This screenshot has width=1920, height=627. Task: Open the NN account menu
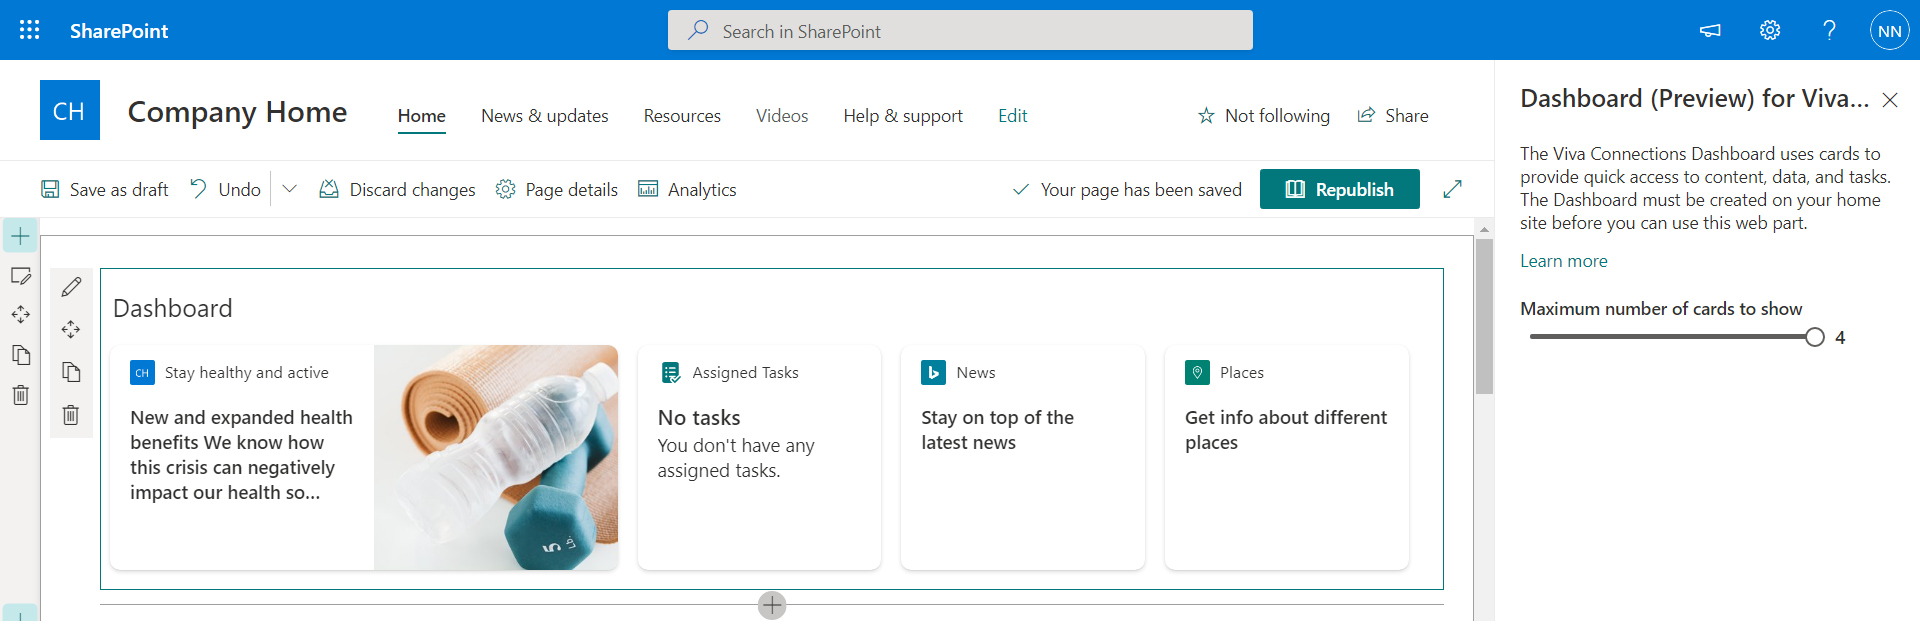(x=1889, y=31)
